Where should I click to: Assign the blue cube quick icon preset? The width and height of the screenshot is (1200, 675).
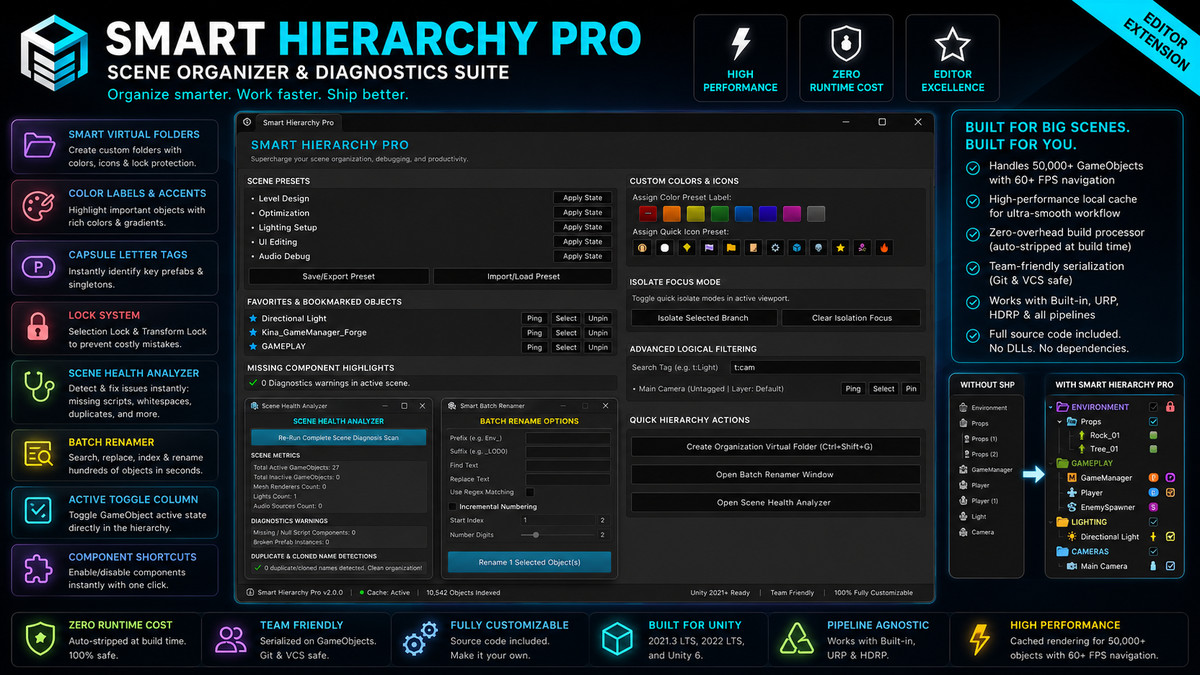[797, 248]
